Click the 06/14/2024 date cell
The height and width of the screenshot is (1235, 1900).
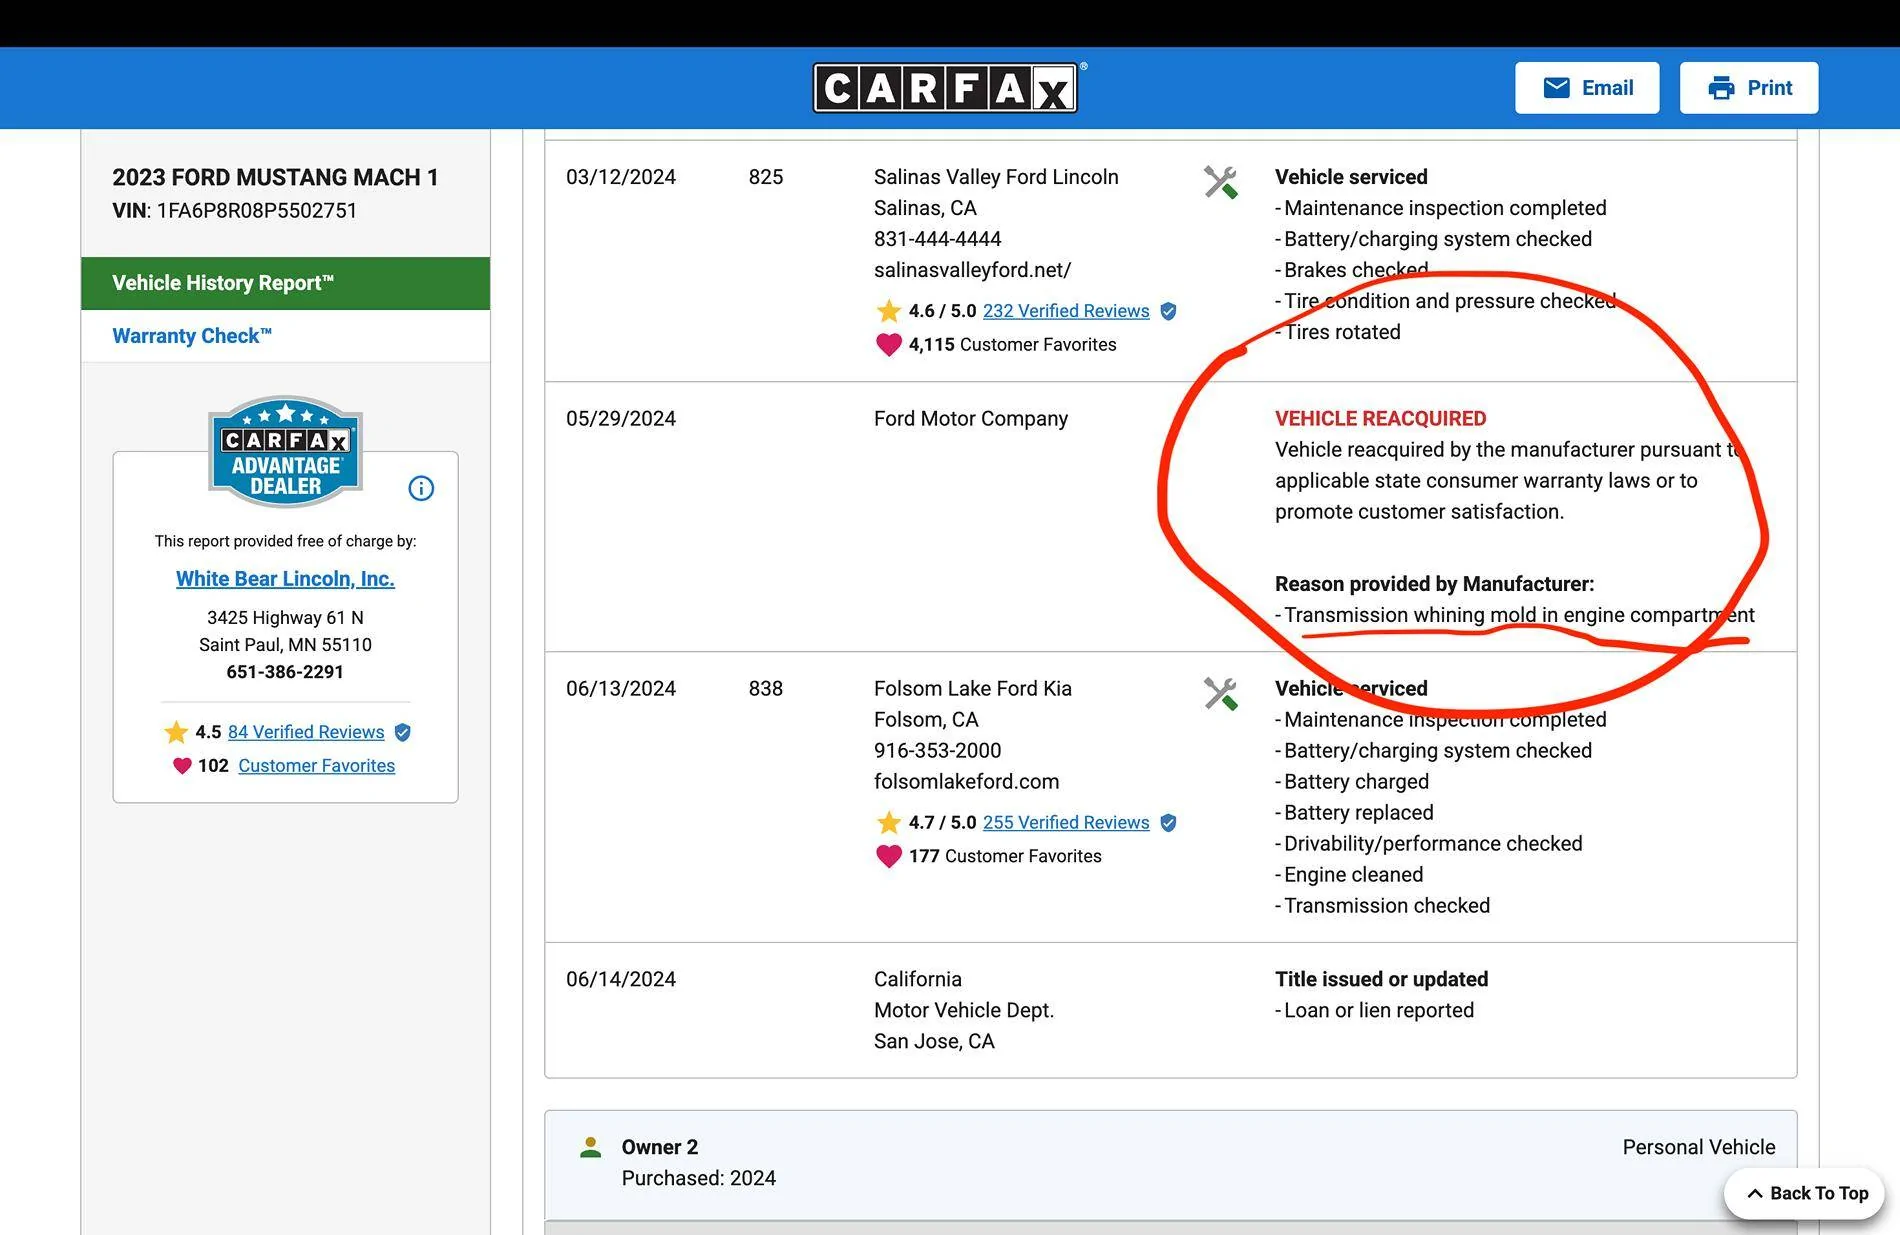[621, 979]
